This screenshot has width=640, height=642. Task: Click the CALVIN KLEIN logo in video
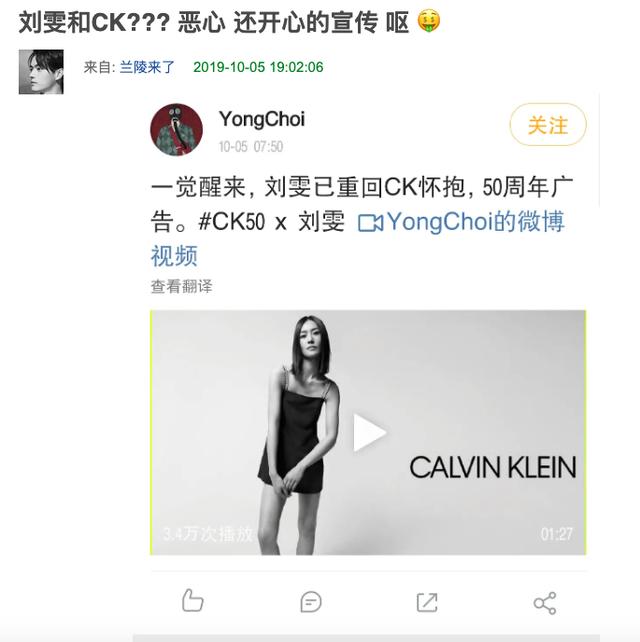coord(493,468)
